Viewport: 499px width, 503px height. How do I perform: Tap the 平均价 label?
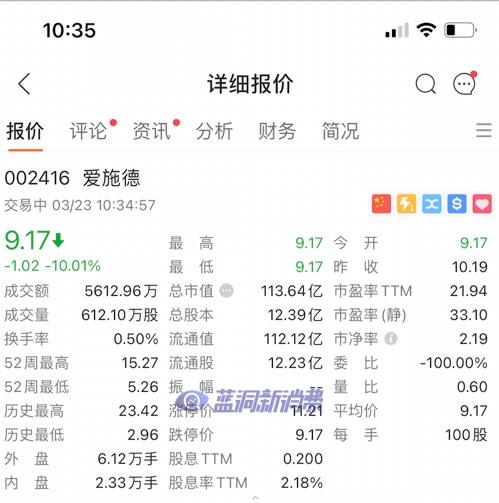(x=356, y=411)
